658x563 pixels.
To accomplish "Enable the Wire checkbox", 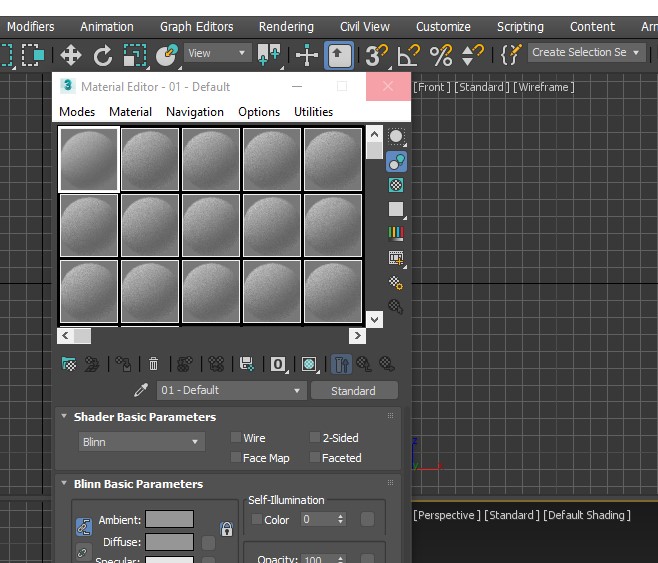I will tap(236, 437).
